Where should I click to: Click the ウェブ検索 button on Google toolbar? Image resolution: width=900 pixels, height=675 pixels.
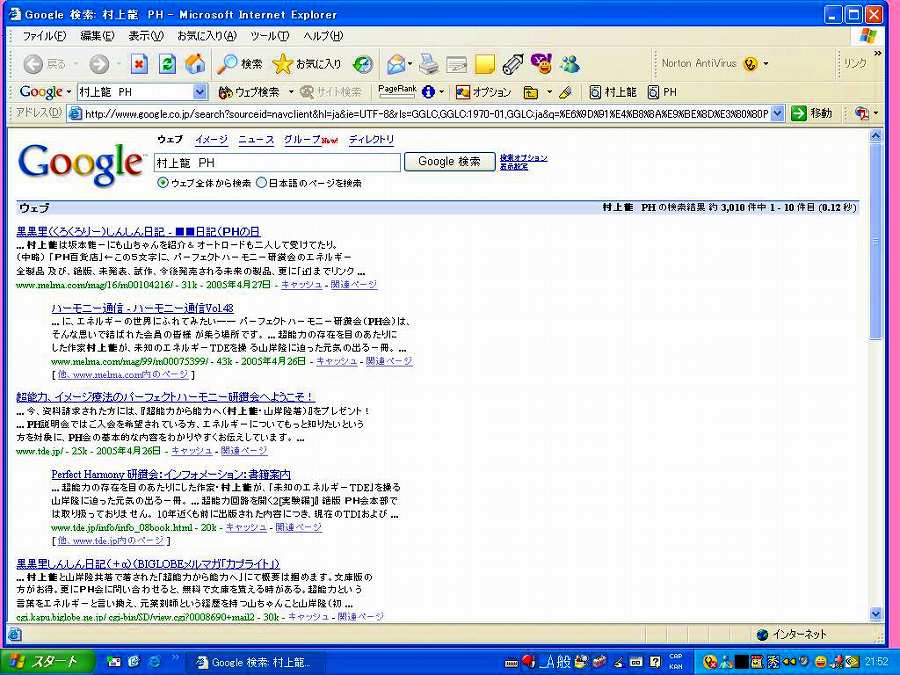[249, 92]
